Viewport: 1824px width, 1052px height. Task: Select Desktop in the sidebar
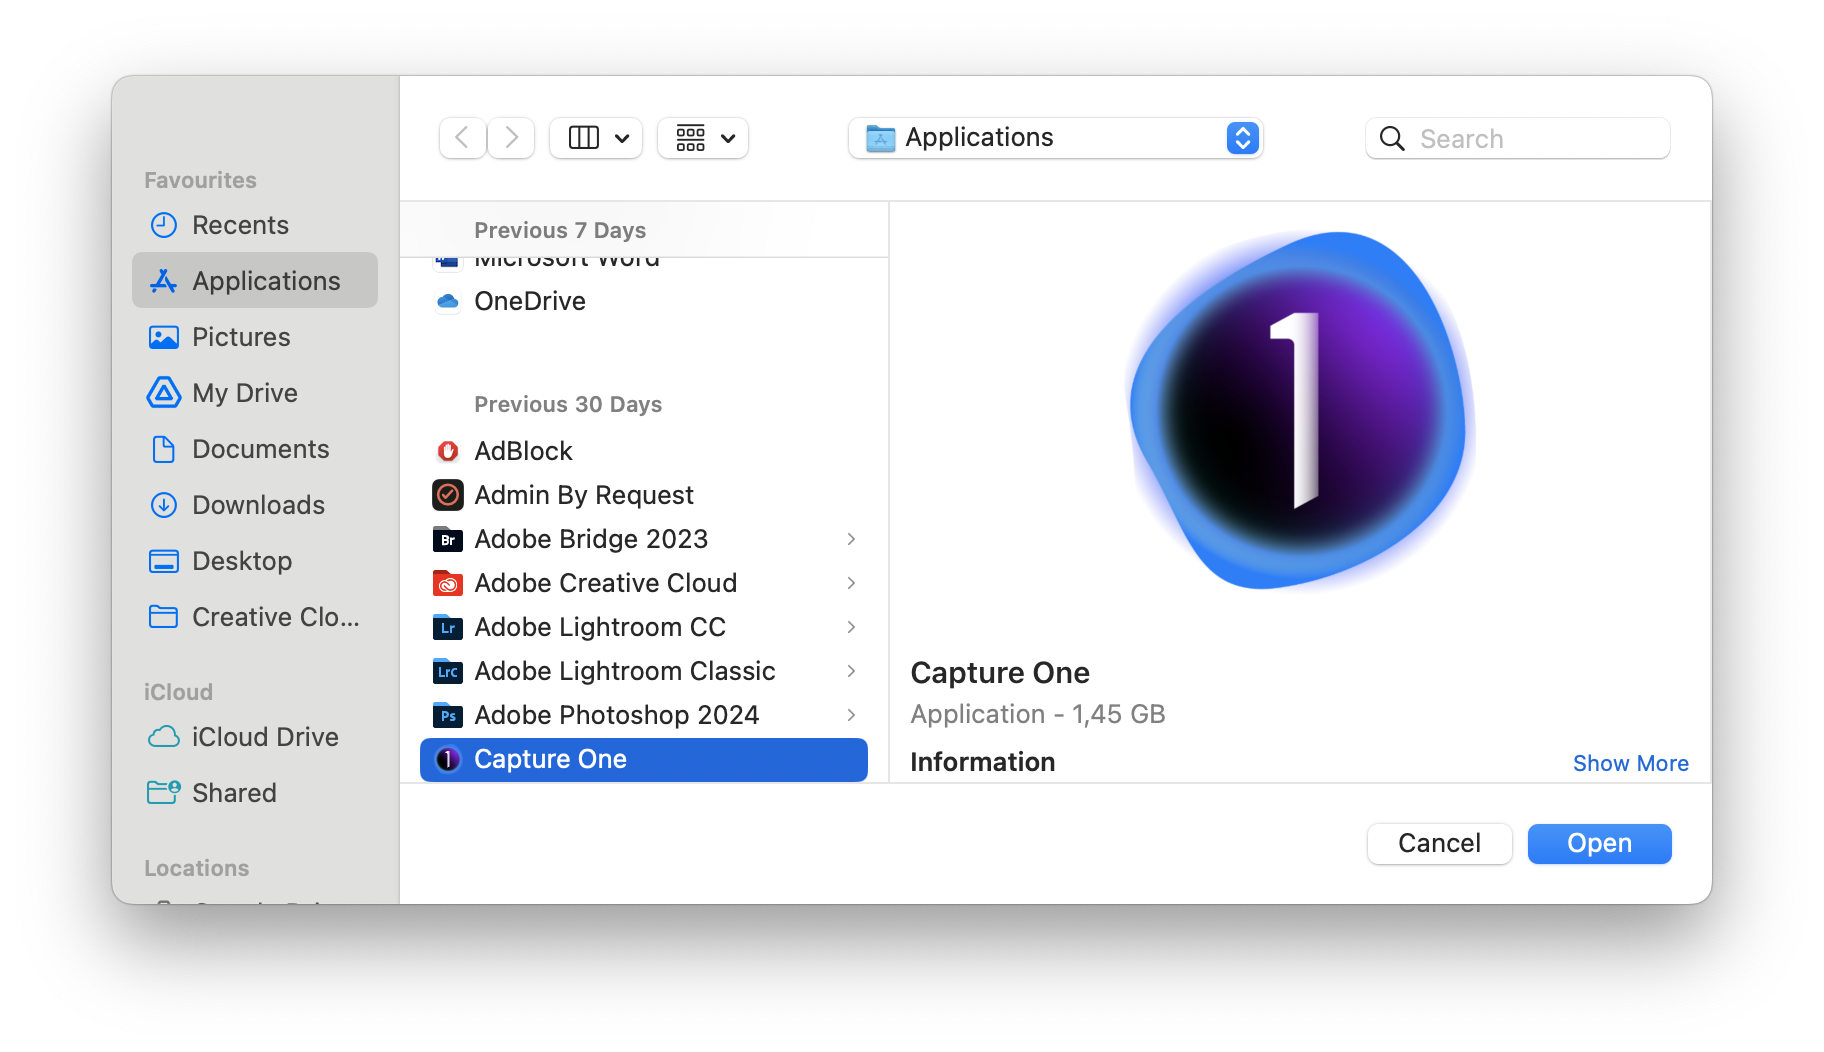pos(255,561)
